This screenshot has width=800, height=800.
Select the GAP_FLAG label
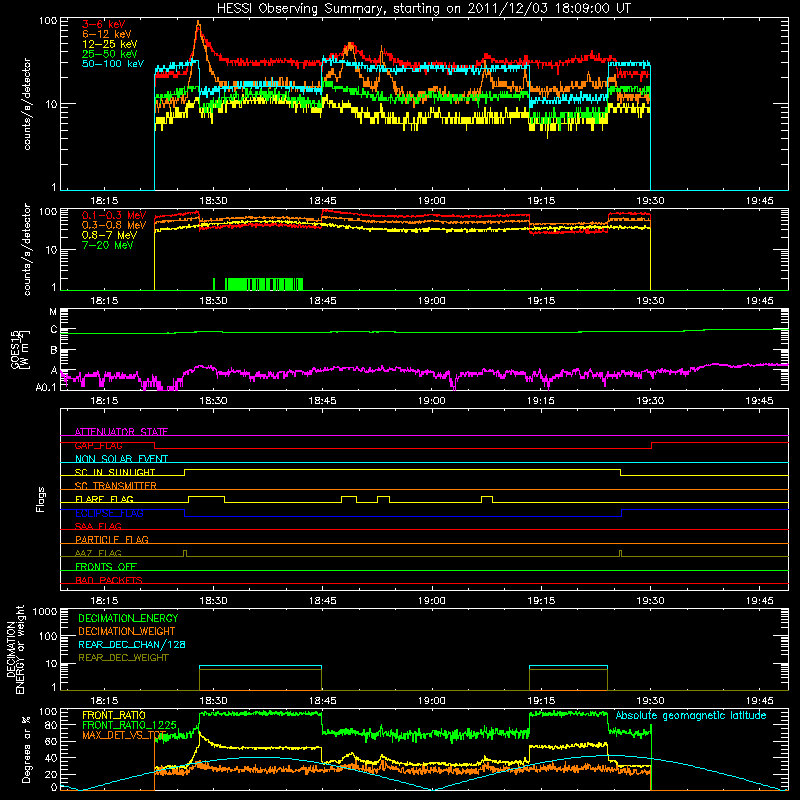tap(98, 445)
